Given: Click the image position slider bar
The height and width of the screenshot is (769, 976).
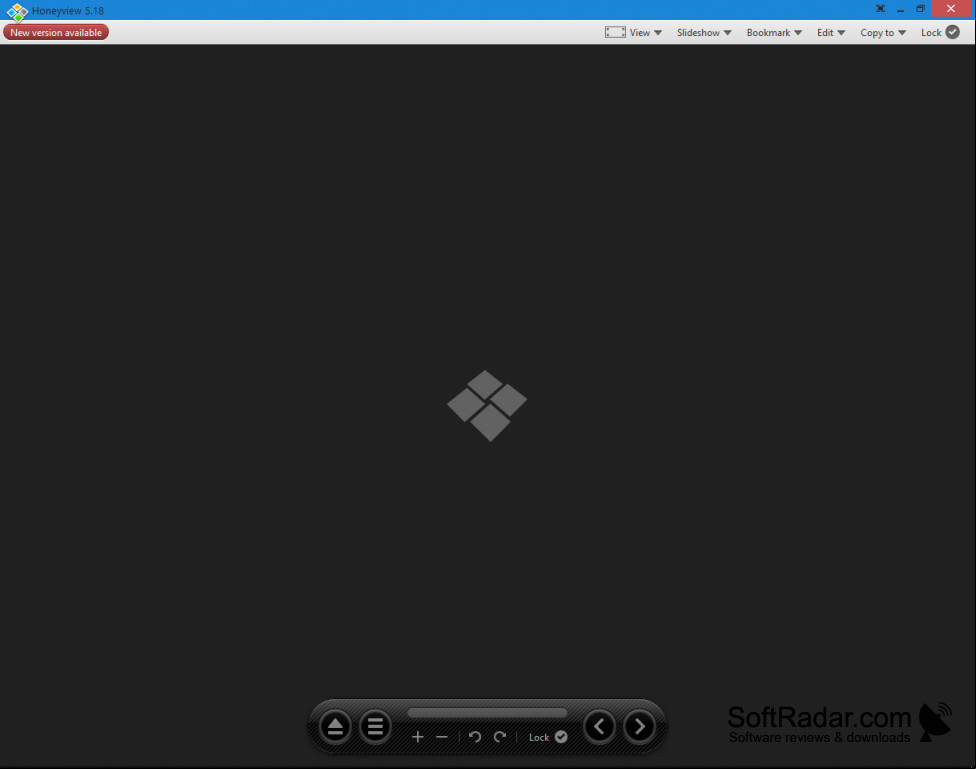Looking at the screenshot, I should [x=487, y=712].
